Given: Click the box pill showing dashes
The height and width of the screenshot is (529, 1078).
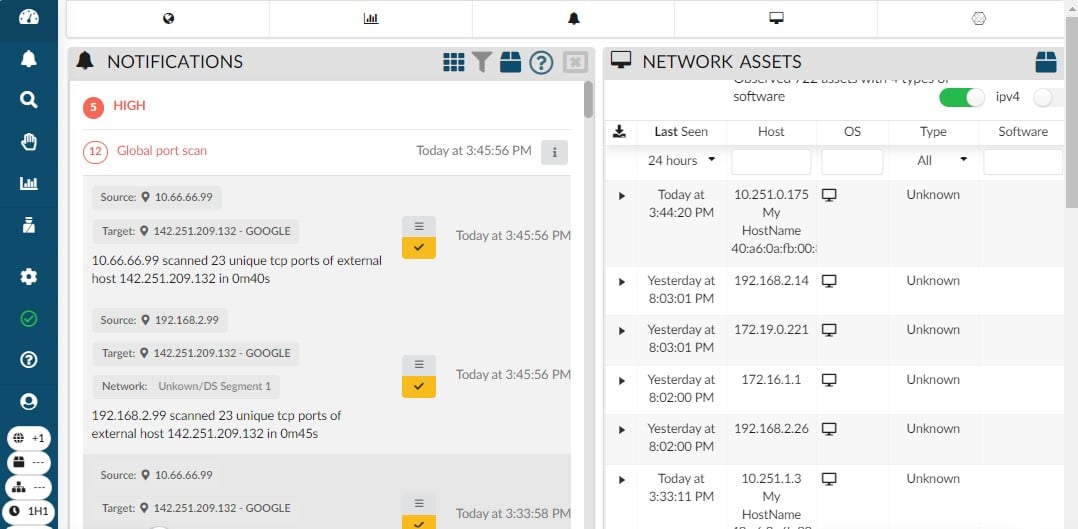Looking at the screenshot, I should 29,462.
